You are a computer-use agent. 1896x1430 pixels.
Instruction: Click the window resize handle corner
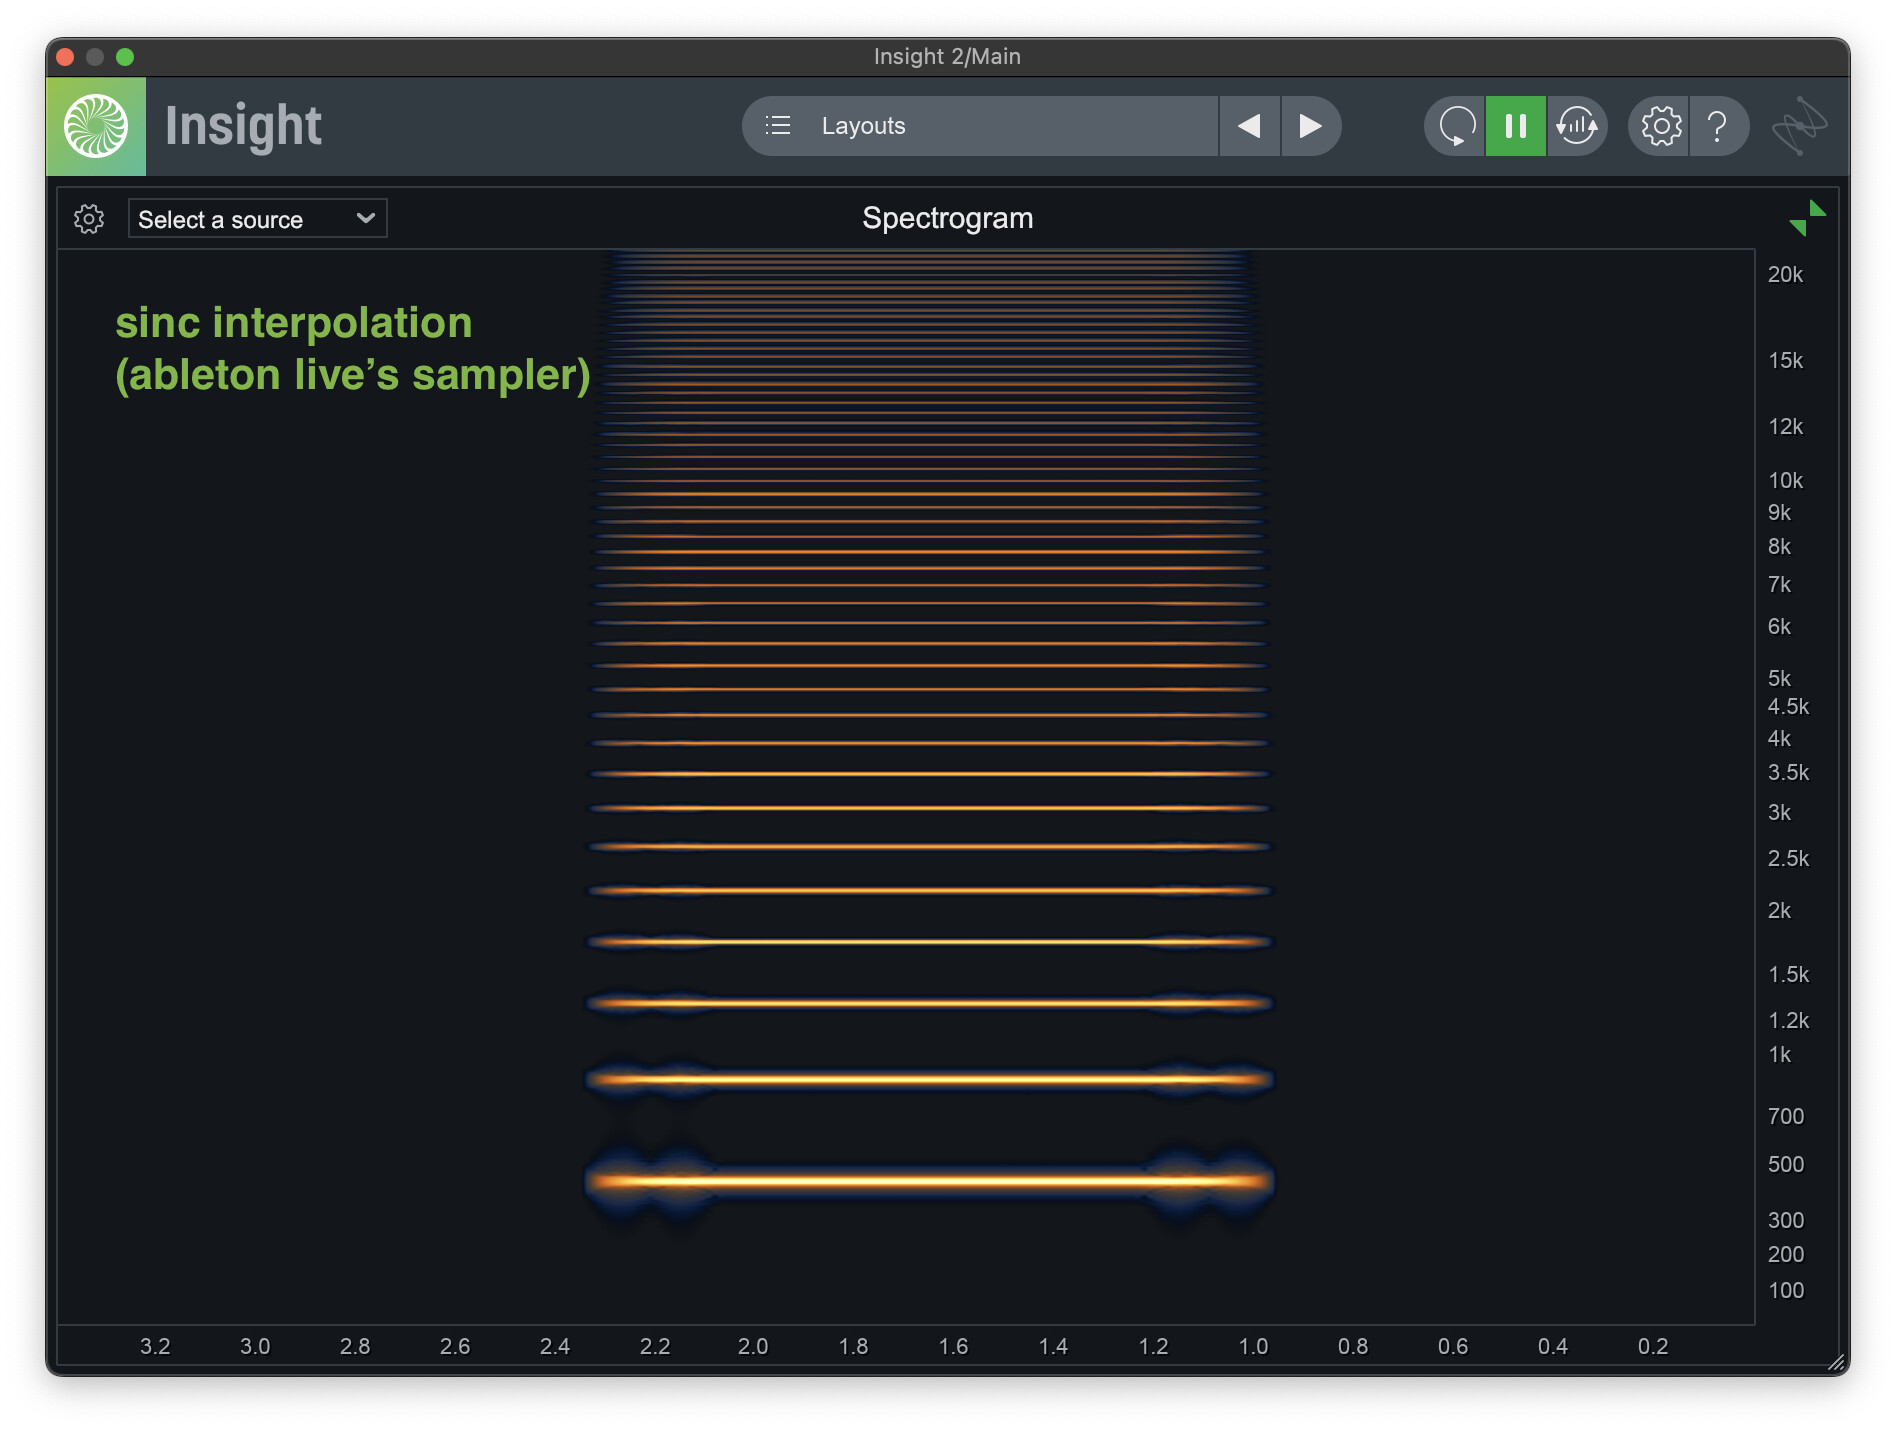click(x=1836, y=1362)
